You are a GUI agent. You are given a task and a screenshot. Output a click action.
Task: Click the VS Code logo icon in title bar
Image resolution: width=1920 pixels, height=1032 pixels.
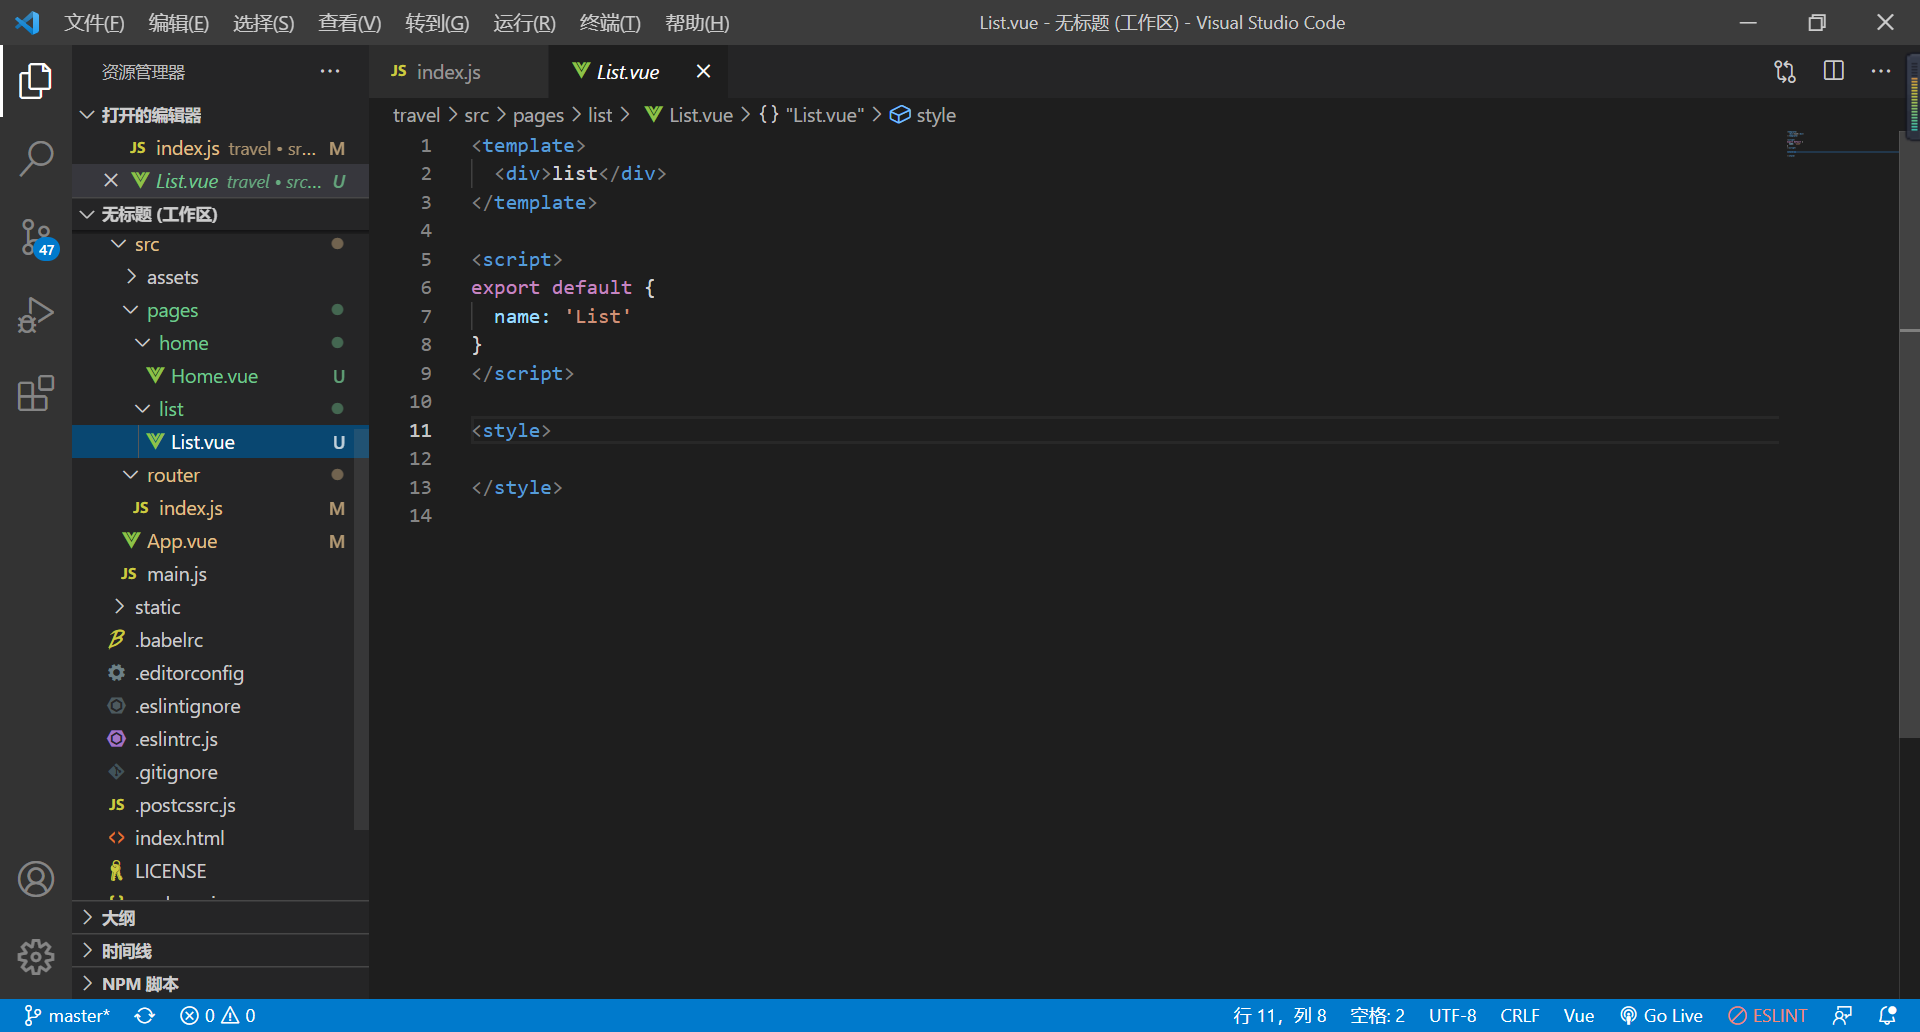click(27, 22)
